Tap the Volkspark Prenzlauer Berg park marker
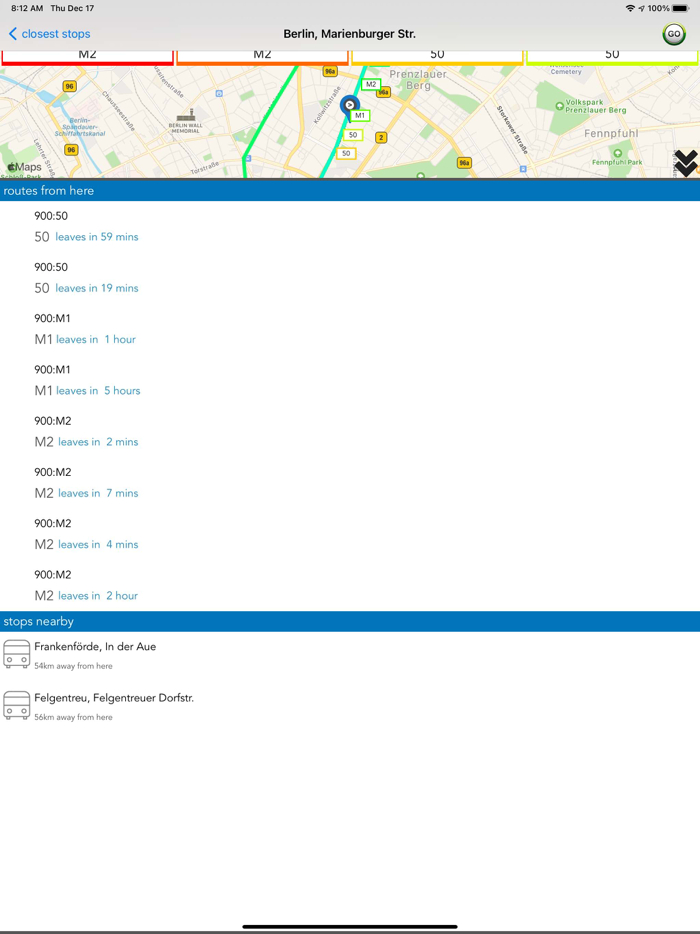This screenshot has height=934, width=700. (559, 106)
